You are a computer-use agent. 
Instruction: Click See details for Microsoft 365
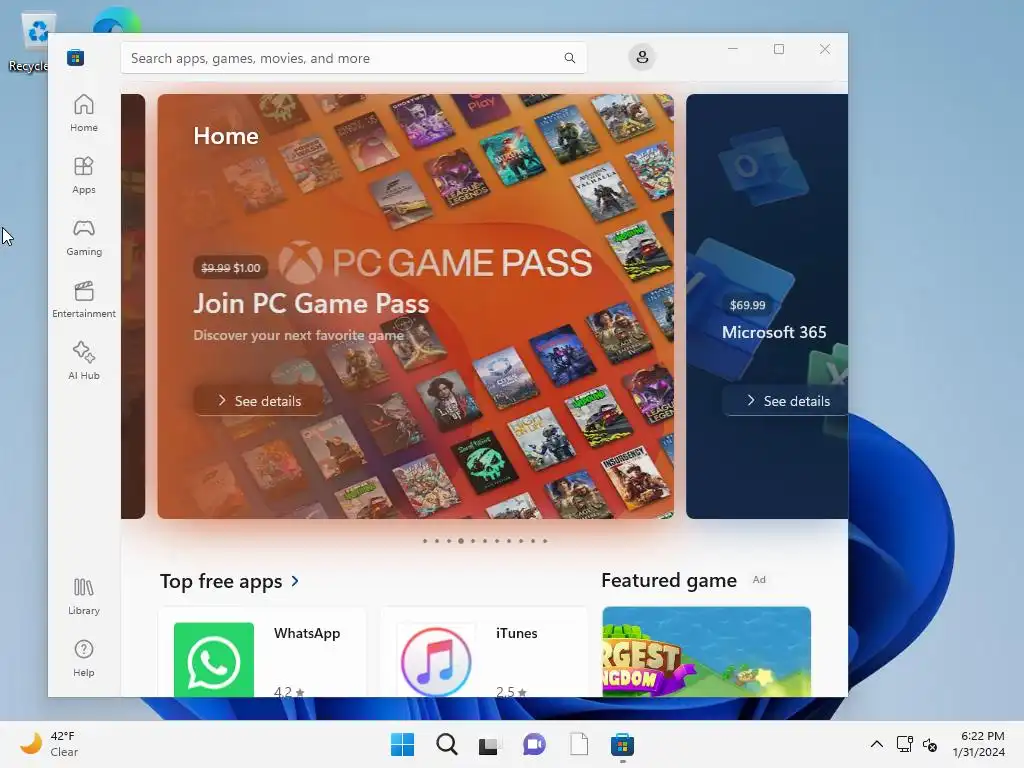[786, 401]
